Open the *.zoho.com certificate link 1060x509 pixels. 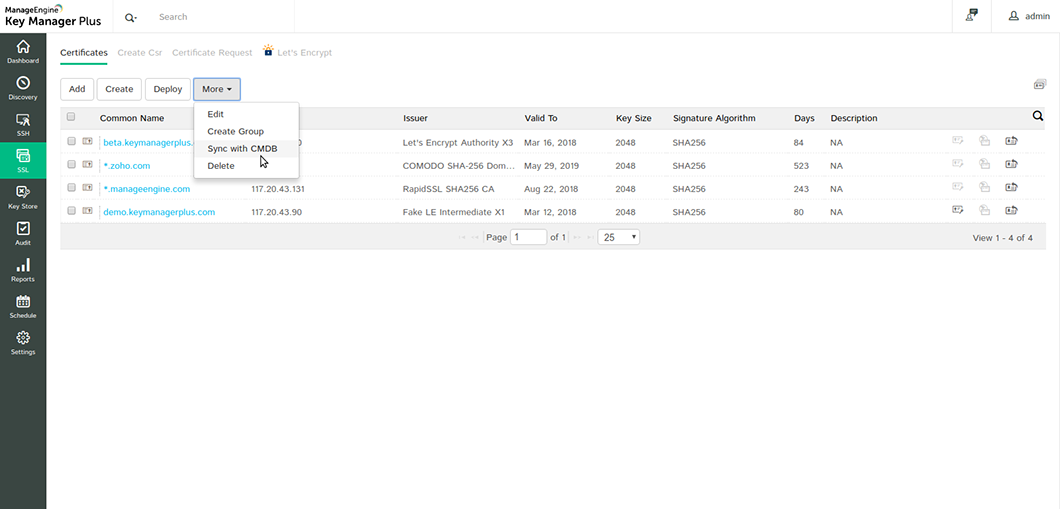coord(126,166)
